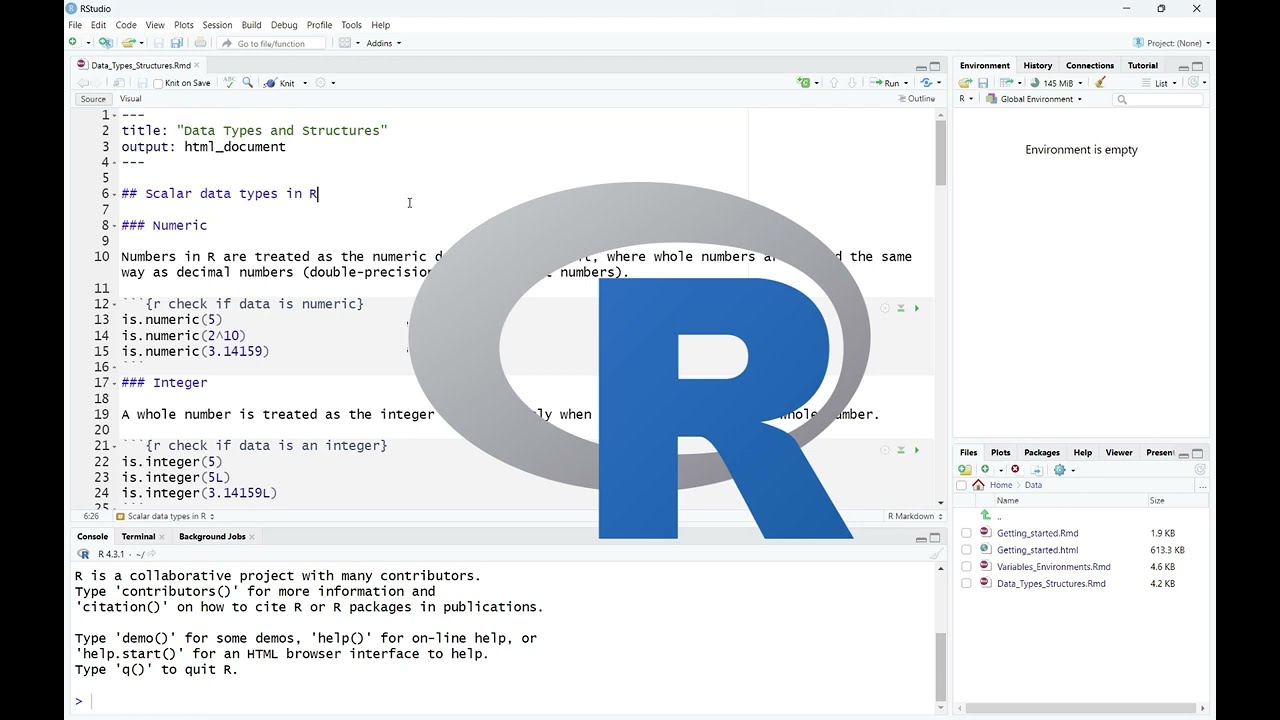Click the Environment search field
Screen dimensions: 1280x720
[x=1159, y=99]
